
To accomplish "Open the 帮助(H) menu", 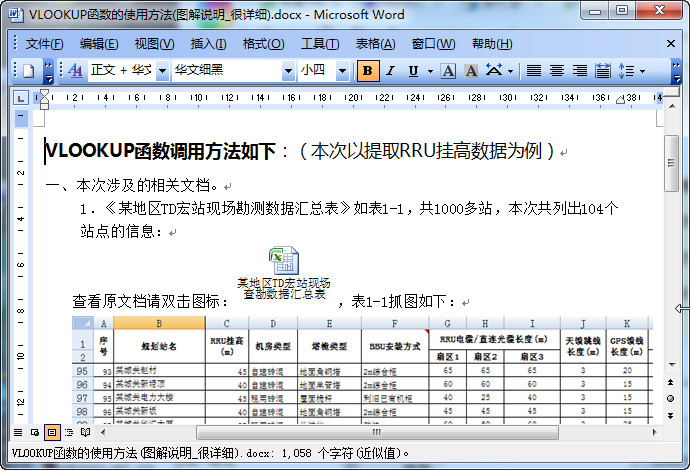I will pos(492,44).
